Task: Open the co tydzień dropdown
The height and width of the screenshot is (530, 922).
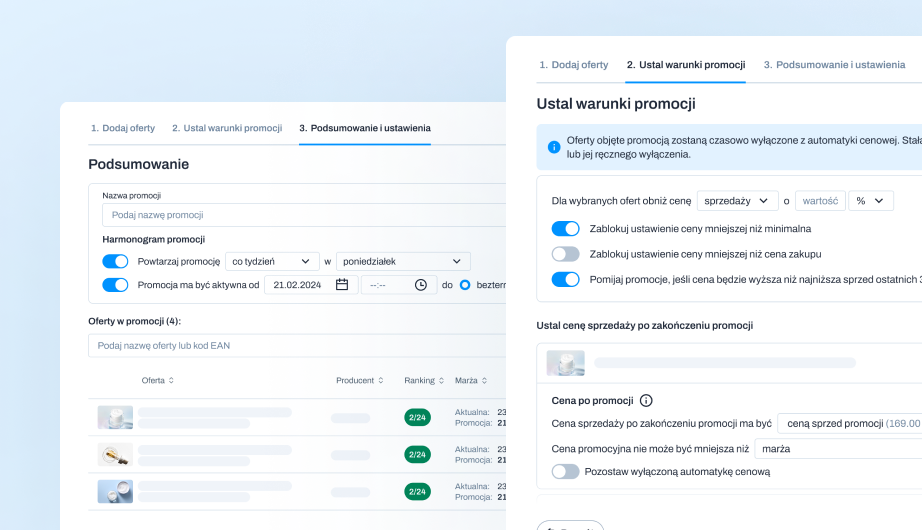Action: tap(272, 261)
